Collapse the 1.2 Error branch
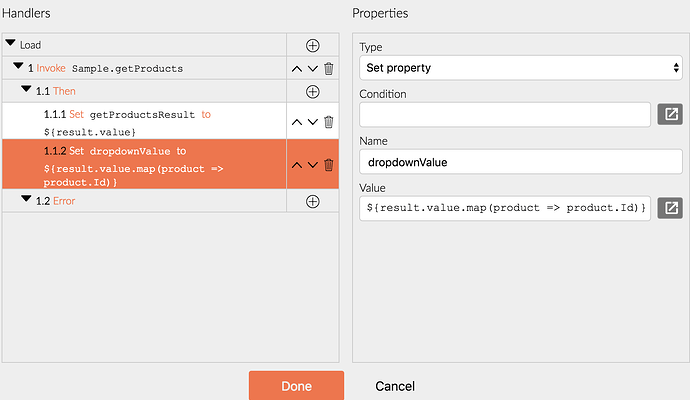 [x=26, y=201]
